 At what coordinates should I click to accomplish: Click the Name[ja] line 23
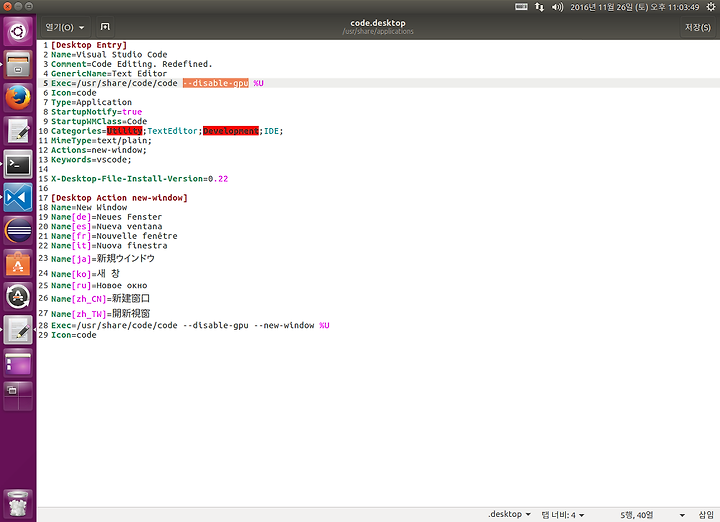pyautogui.click(x=103, y=258)
